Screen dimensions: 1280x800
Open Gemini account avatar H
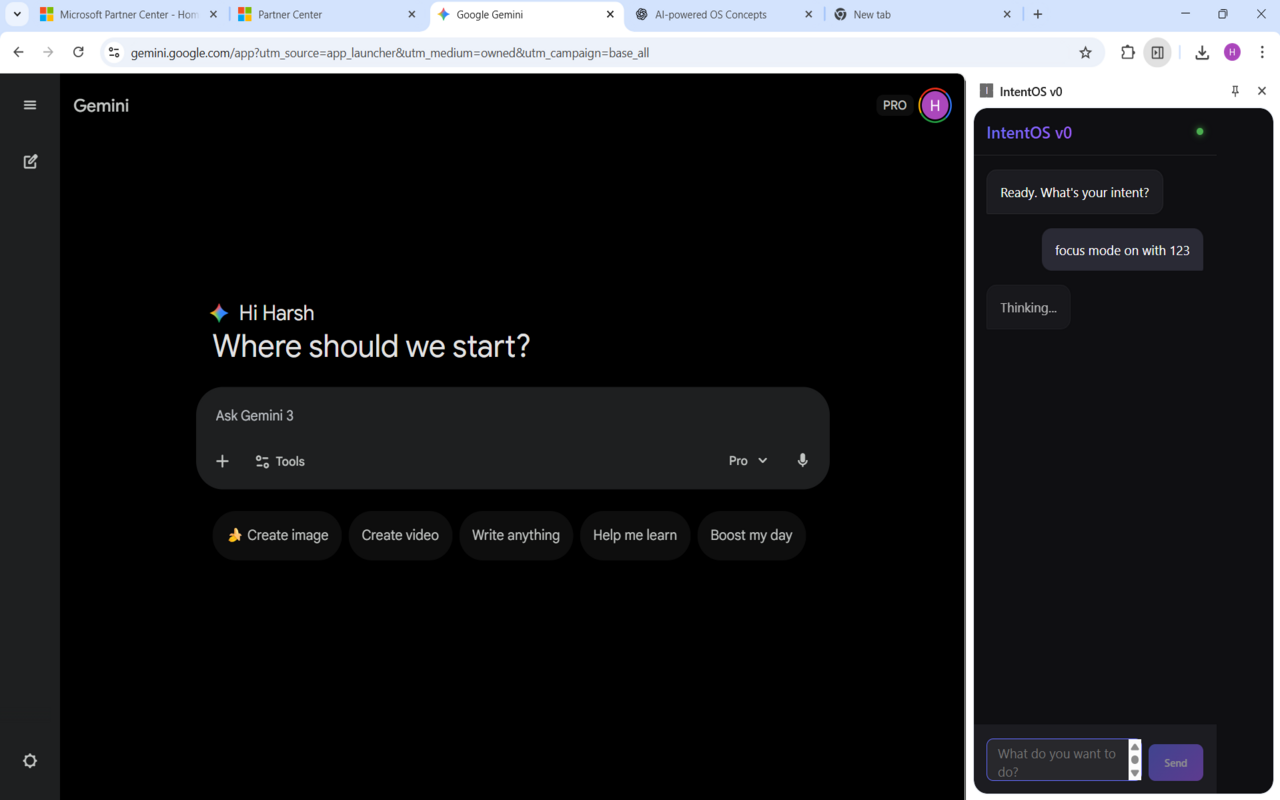tap(935, 105)
